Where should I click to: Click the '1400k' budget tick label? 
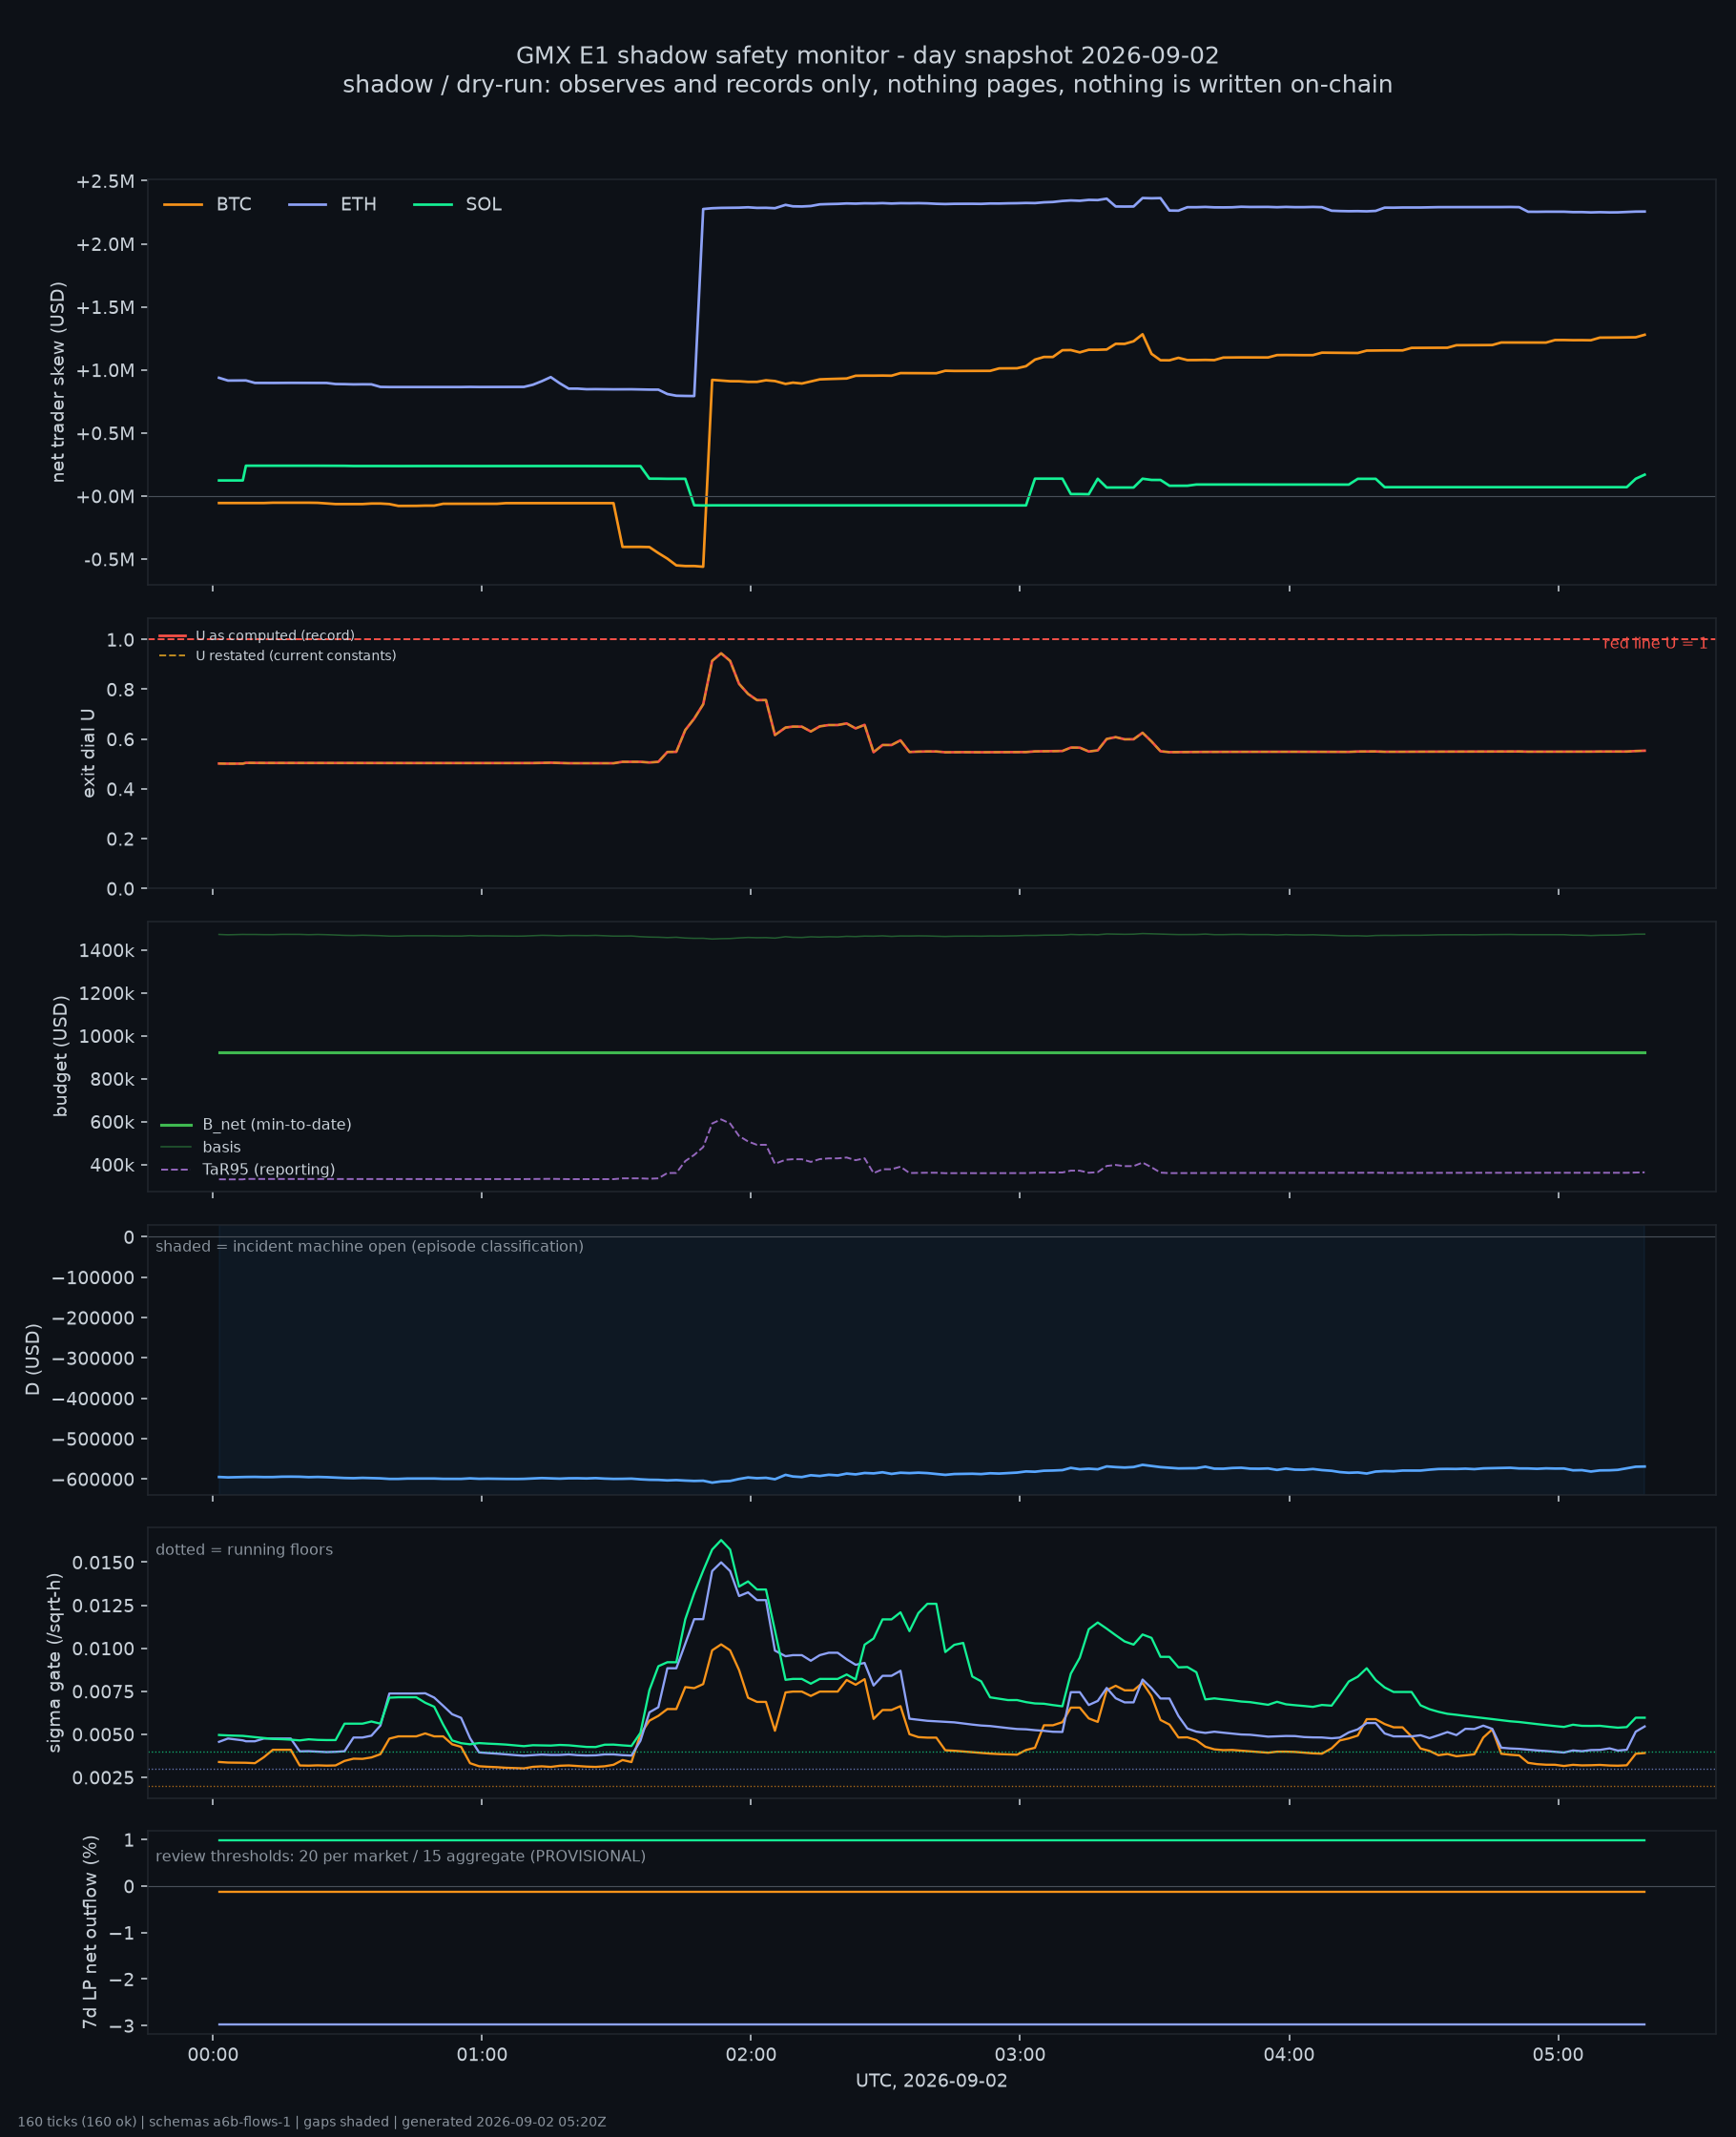pos(107,950)
